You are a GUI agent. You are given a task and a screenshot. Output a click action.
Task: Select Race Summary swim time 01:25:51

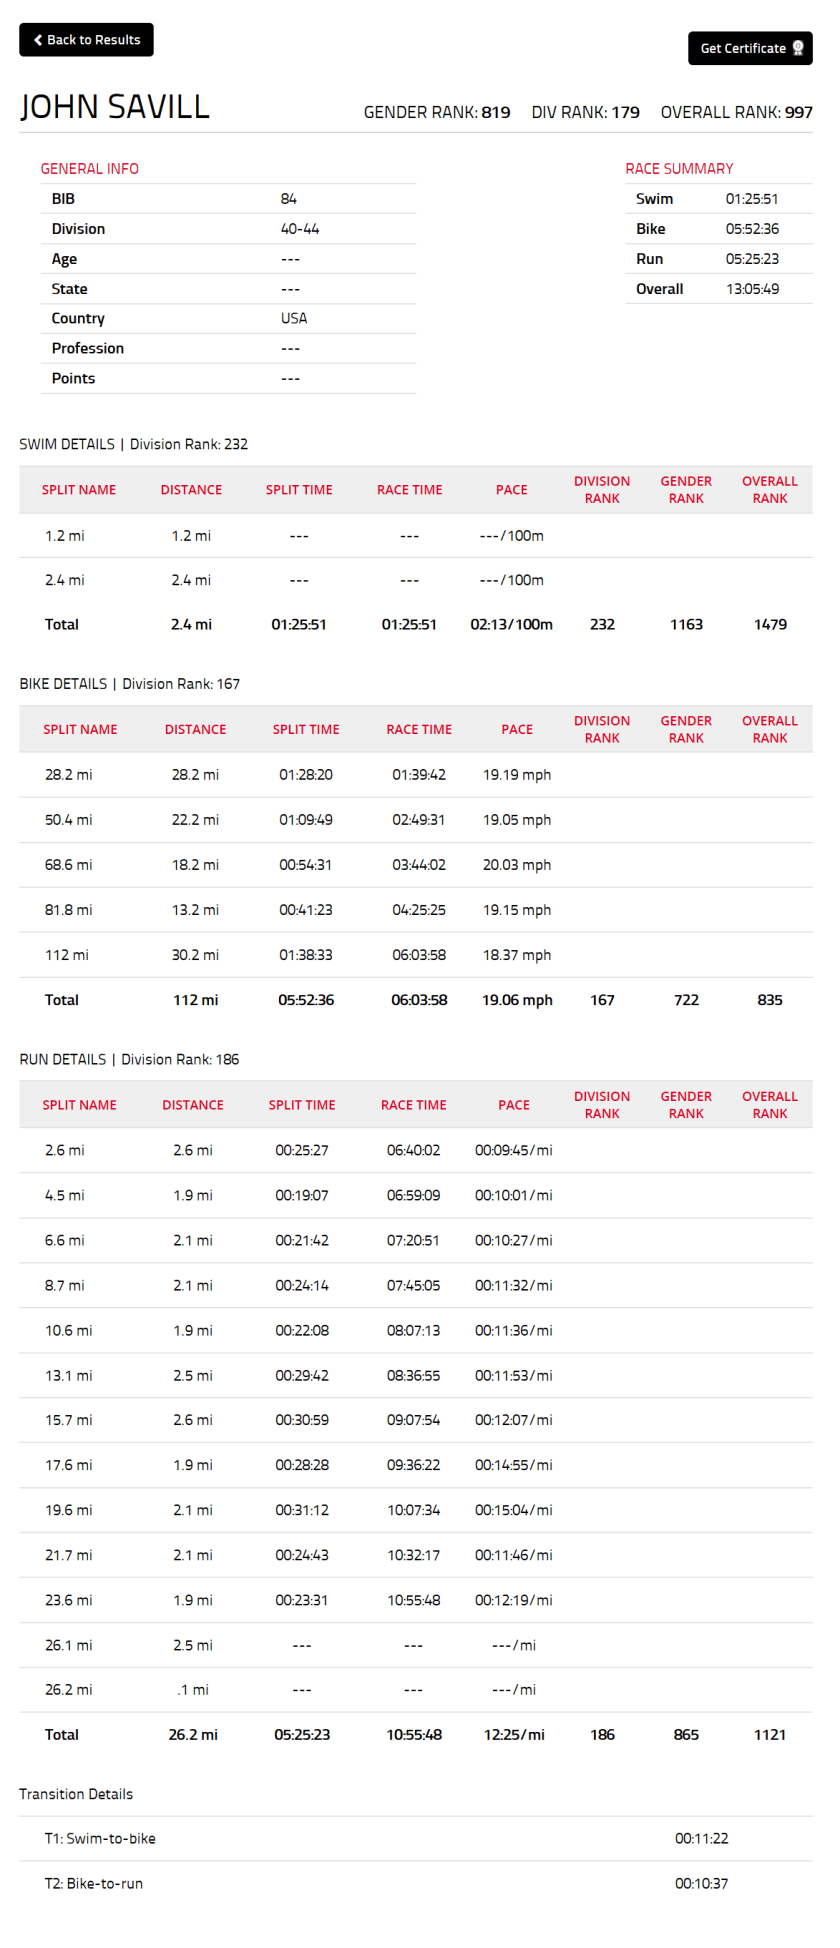coord(752,199)
